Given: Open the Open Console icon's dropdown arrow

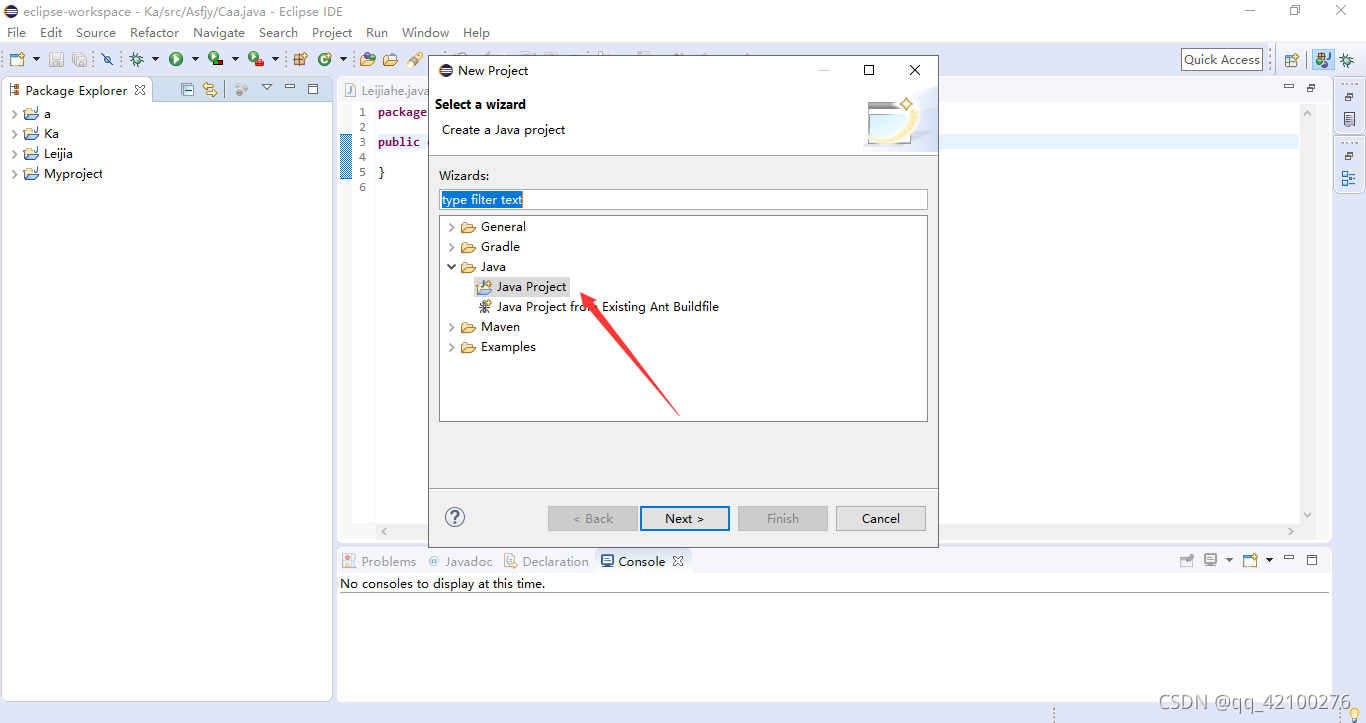Looking at the screenshot, I should 1269,560.
